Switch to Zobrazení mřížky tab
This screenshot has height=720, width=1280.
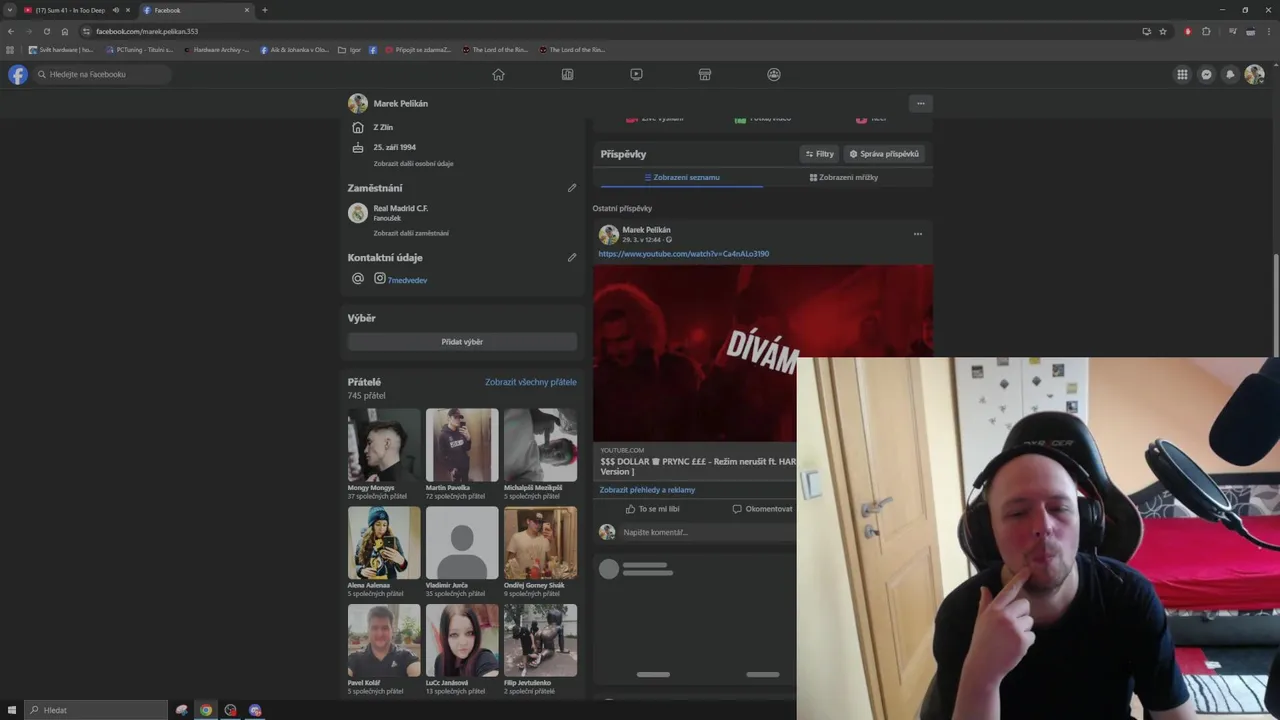point(844,177)
